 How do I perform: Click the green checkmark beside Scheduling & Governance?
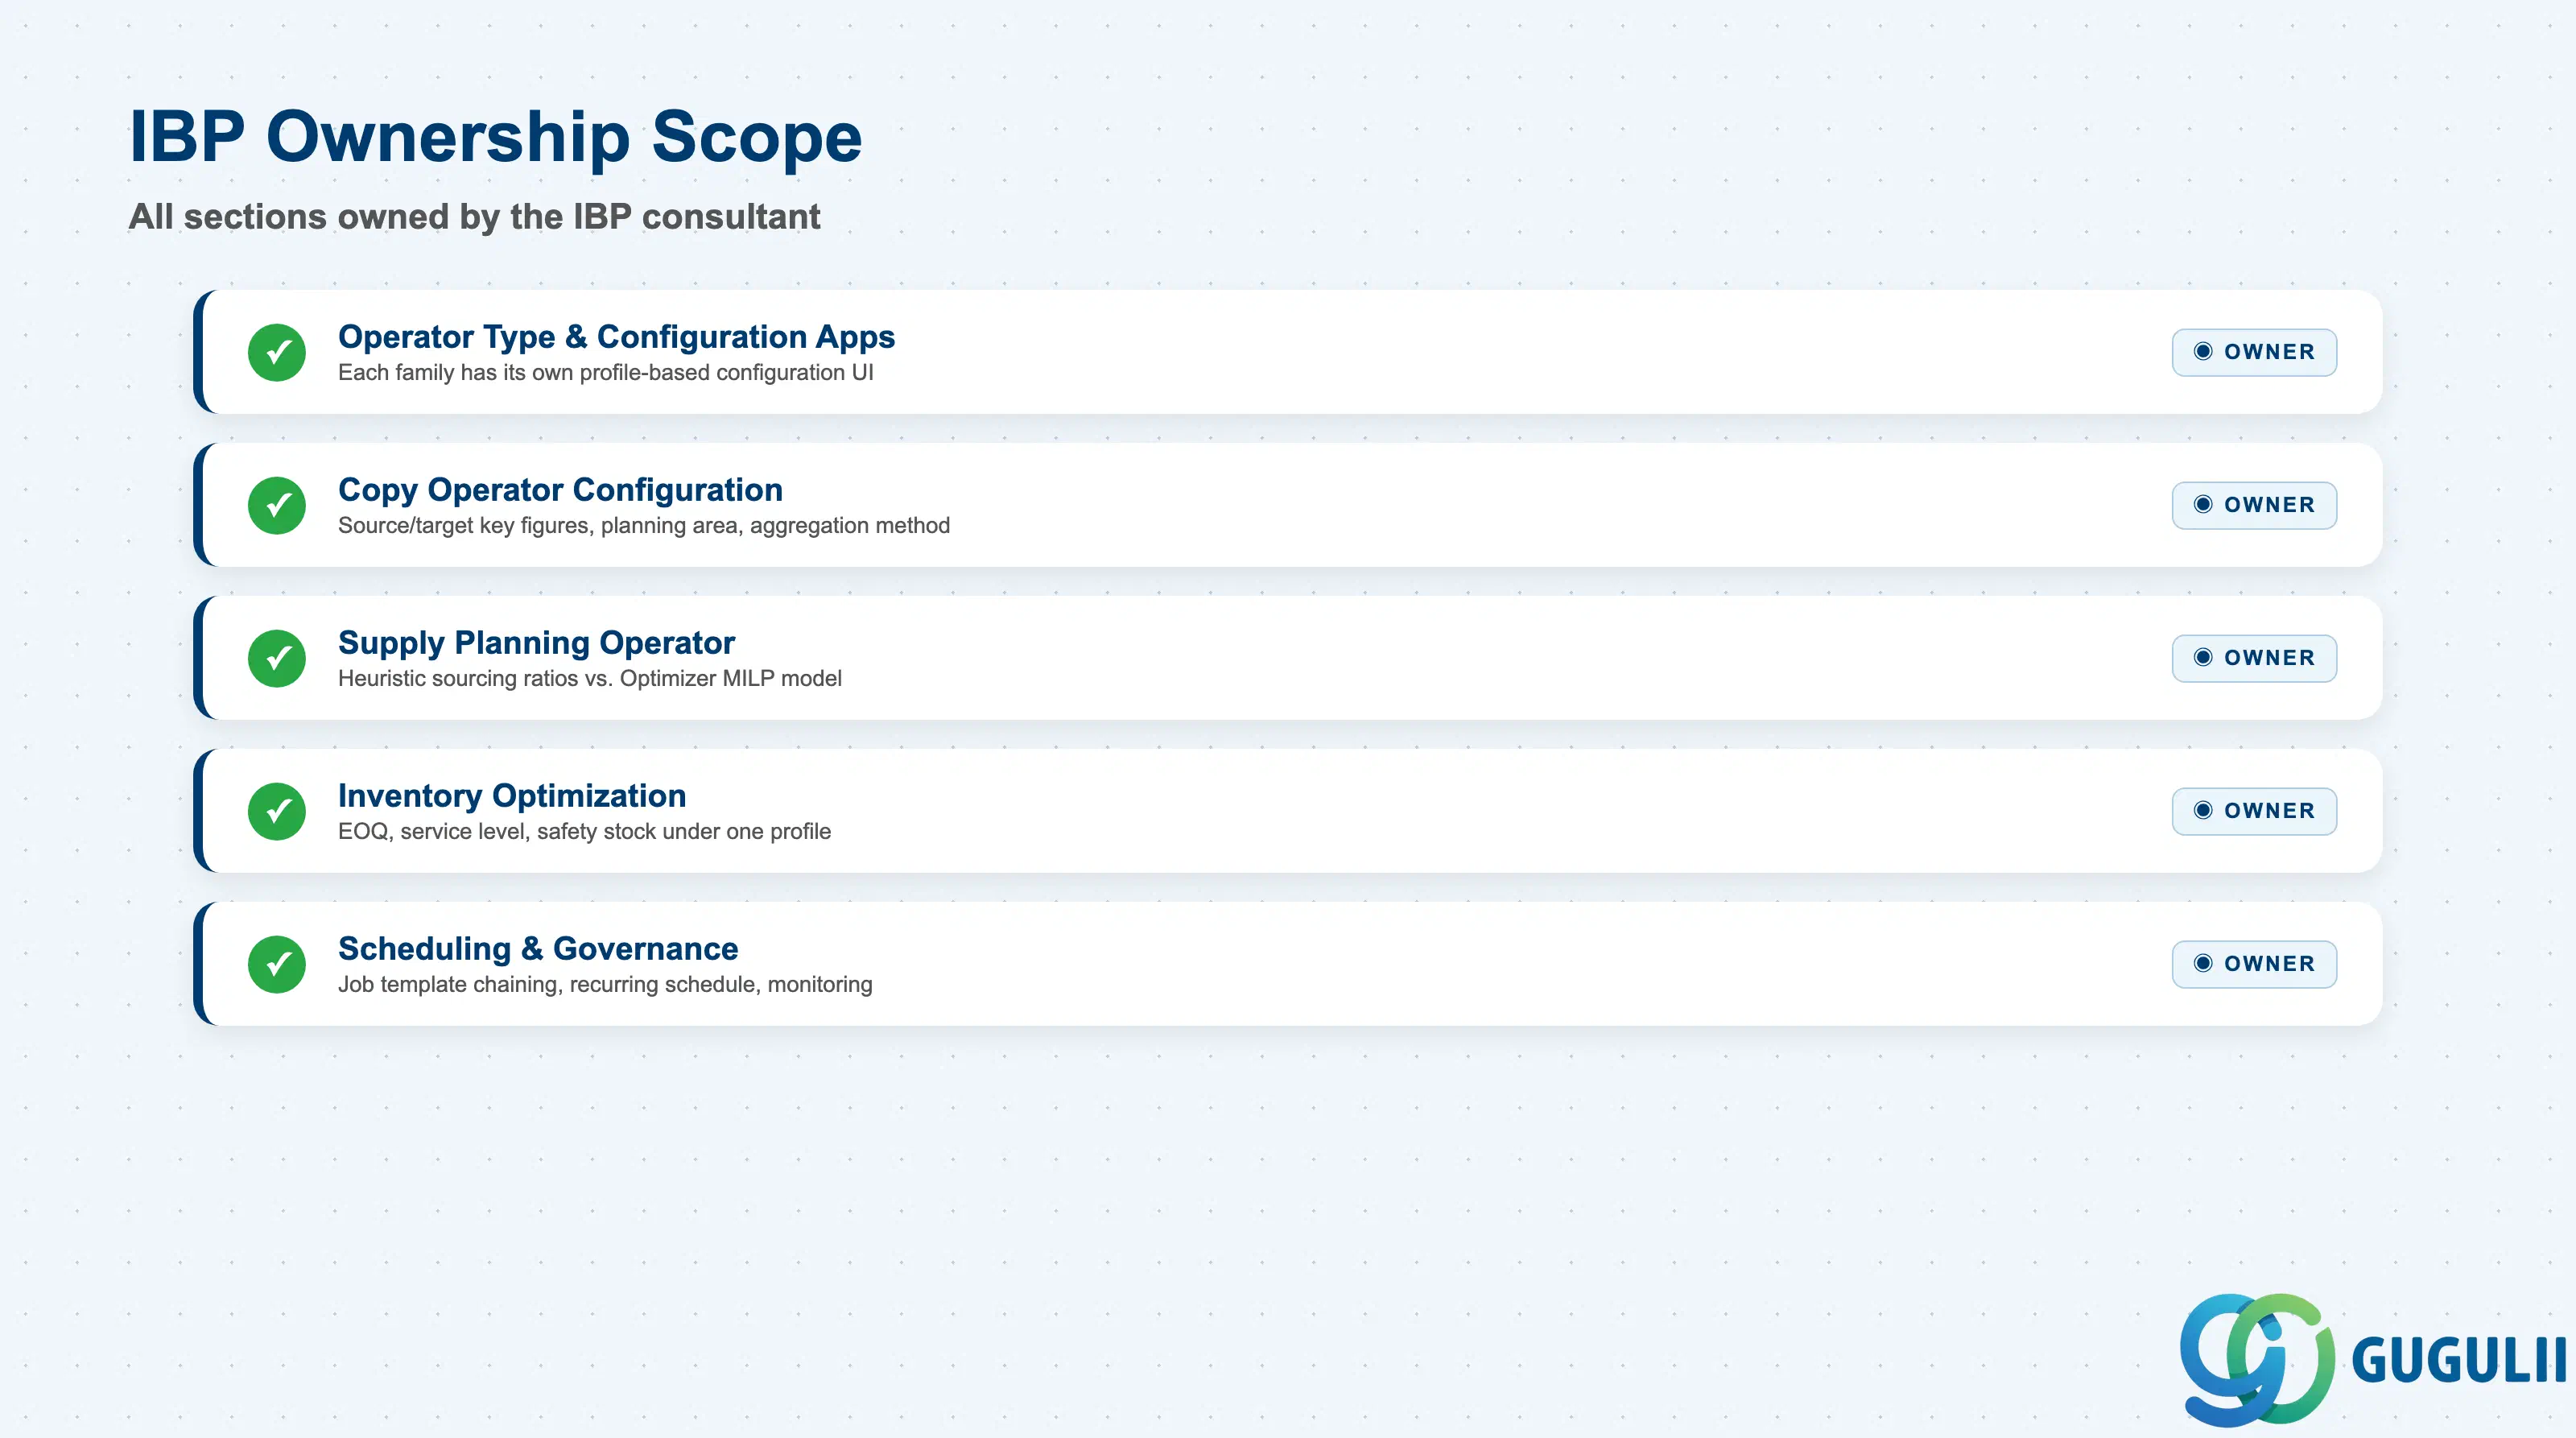click(277, 964)
